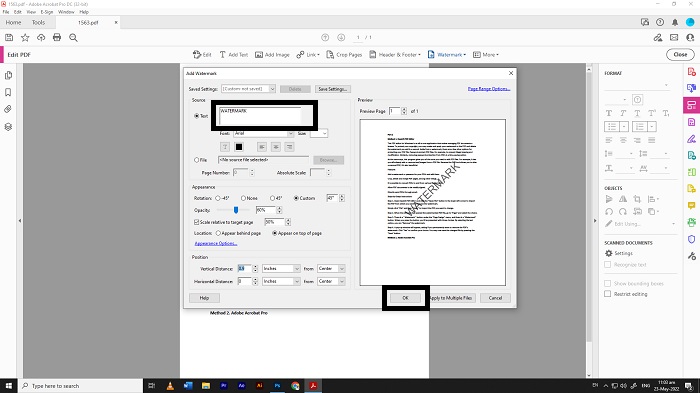Click the align text center icon in dialog
The image size is (700, 393).
click(276, 147)
